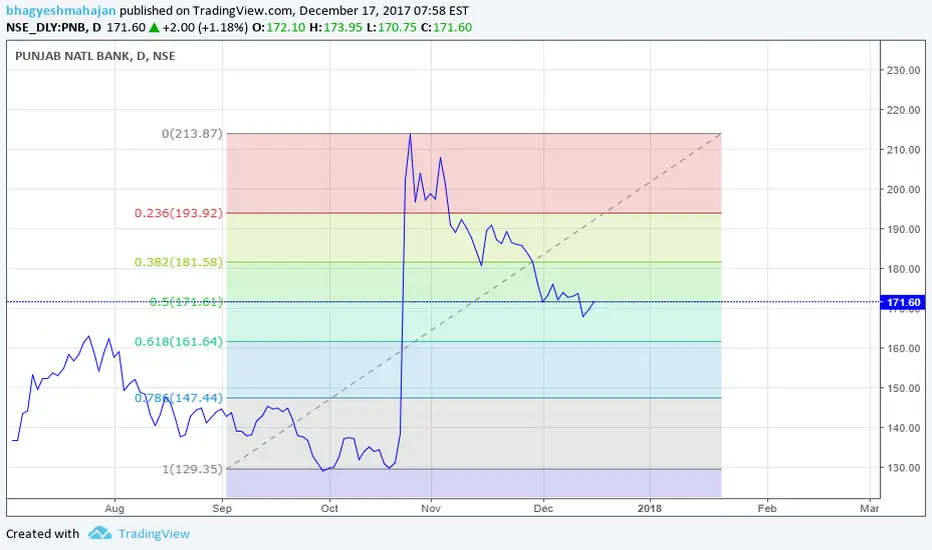Click the Mar label on time axis
The height and width of the screenshot is (550, 932).
[870, 508]
